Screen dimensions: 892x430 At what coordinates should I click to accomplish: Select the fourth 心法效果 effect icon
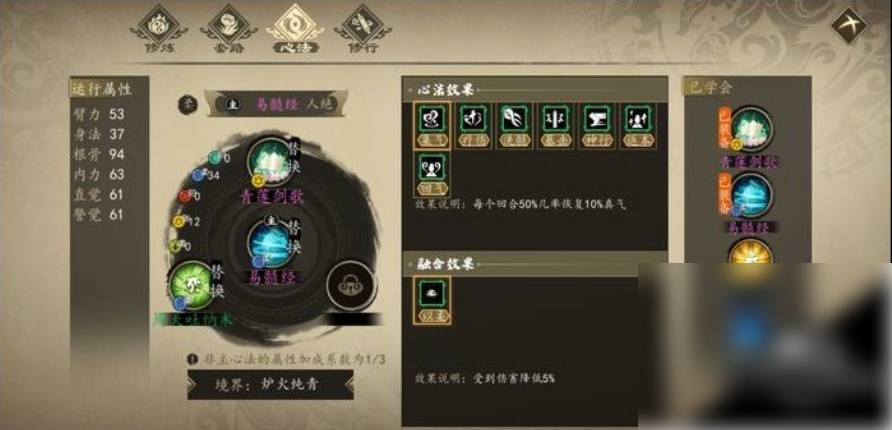pyautogui.click(x=556, y=126)
